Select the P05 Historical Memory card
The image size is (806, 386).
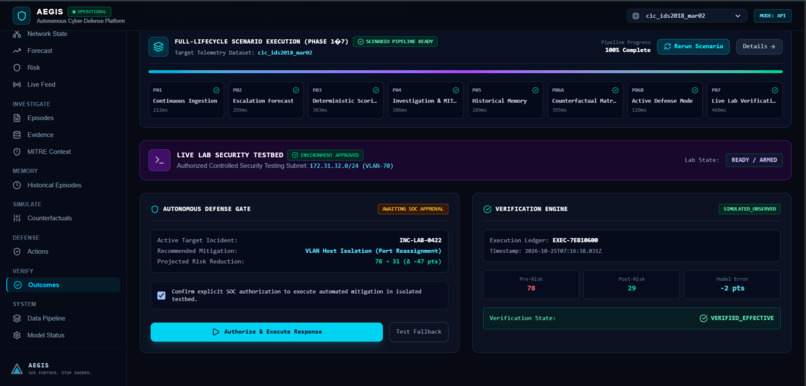pyautogui.click(x=505, y=100)
